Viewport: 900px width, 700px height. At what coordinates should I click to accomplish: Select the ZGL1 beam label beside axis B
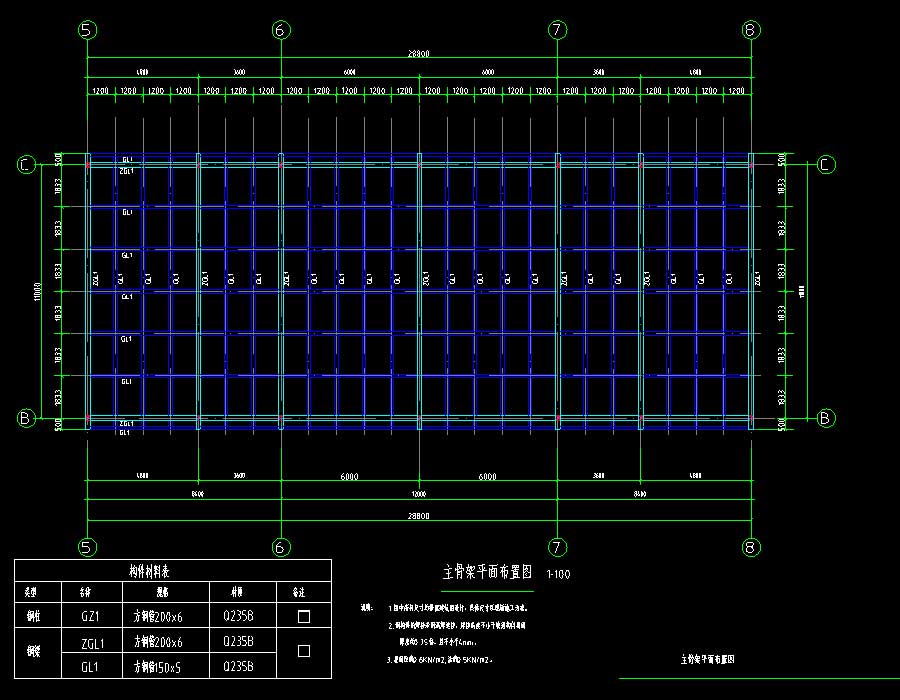pyautogui.click(x=126, y=423)
